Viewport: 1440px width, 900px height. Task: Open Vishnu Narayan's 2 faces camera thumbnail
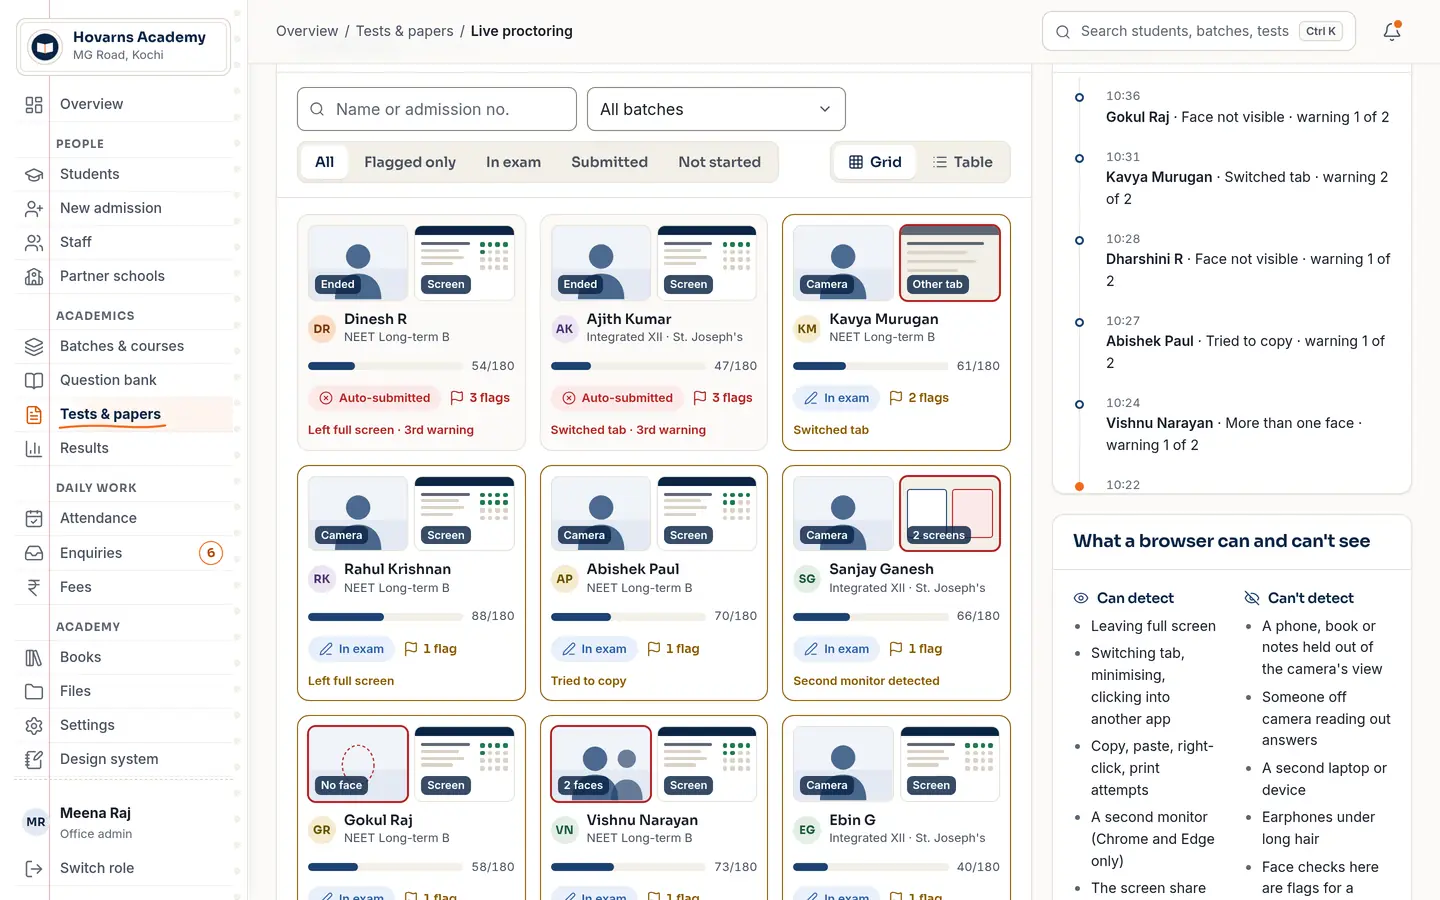coord(601,764)
